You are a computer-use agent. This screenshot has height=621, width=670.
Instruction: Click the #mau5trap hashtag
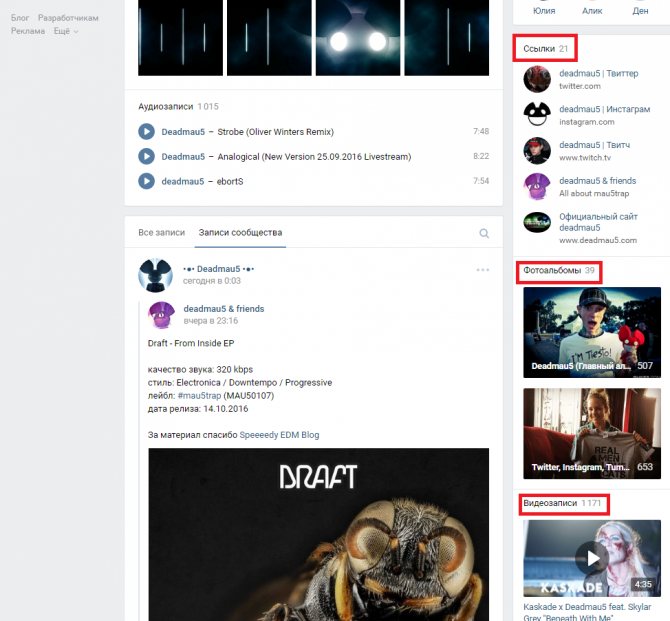point(199,395)
